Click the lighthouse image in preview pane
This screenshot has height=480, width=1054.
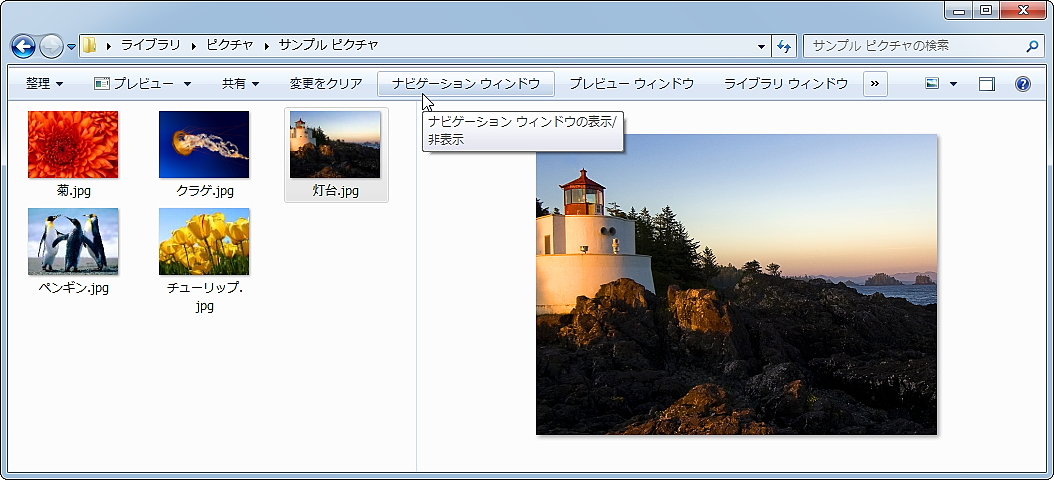click(x=736, y=284)
